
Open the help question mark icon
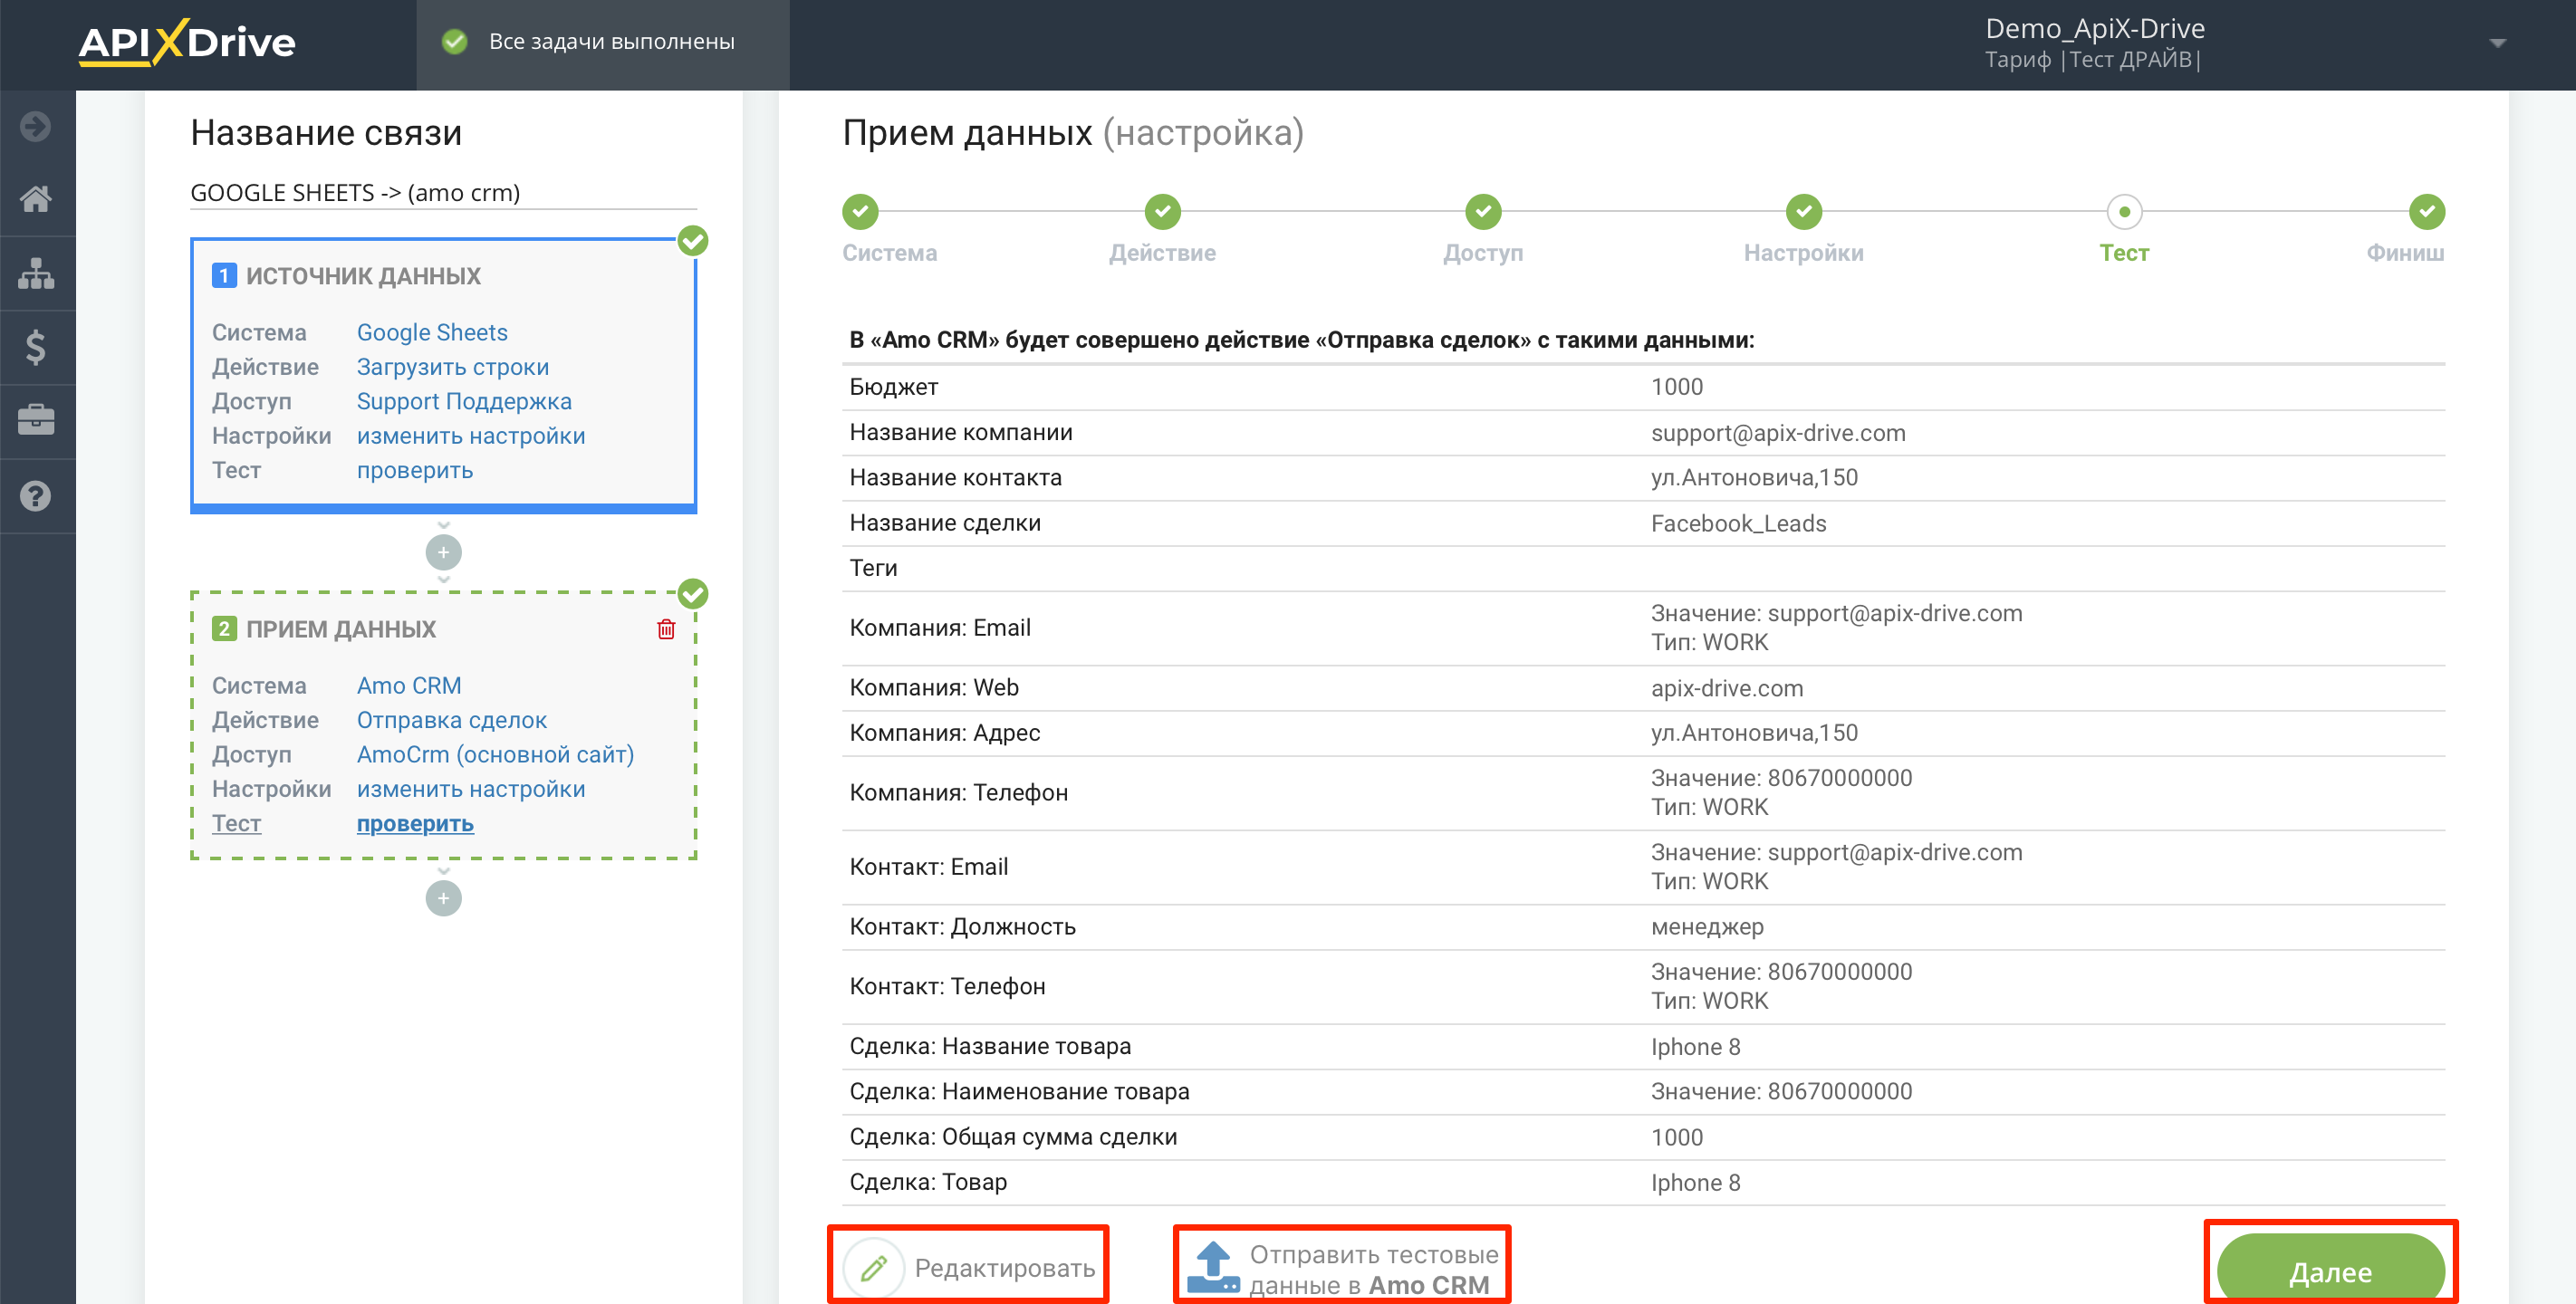[x=36, y=496]
